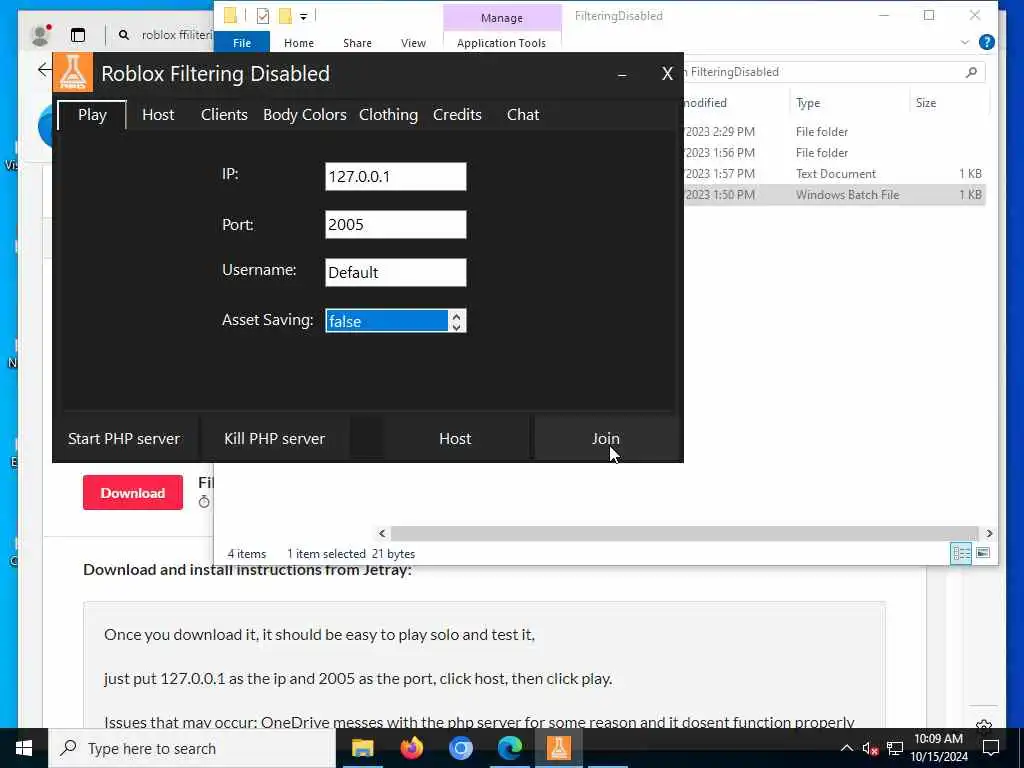Select the Text Document row
Screen dimensions: 1024x768
point(833,174)
